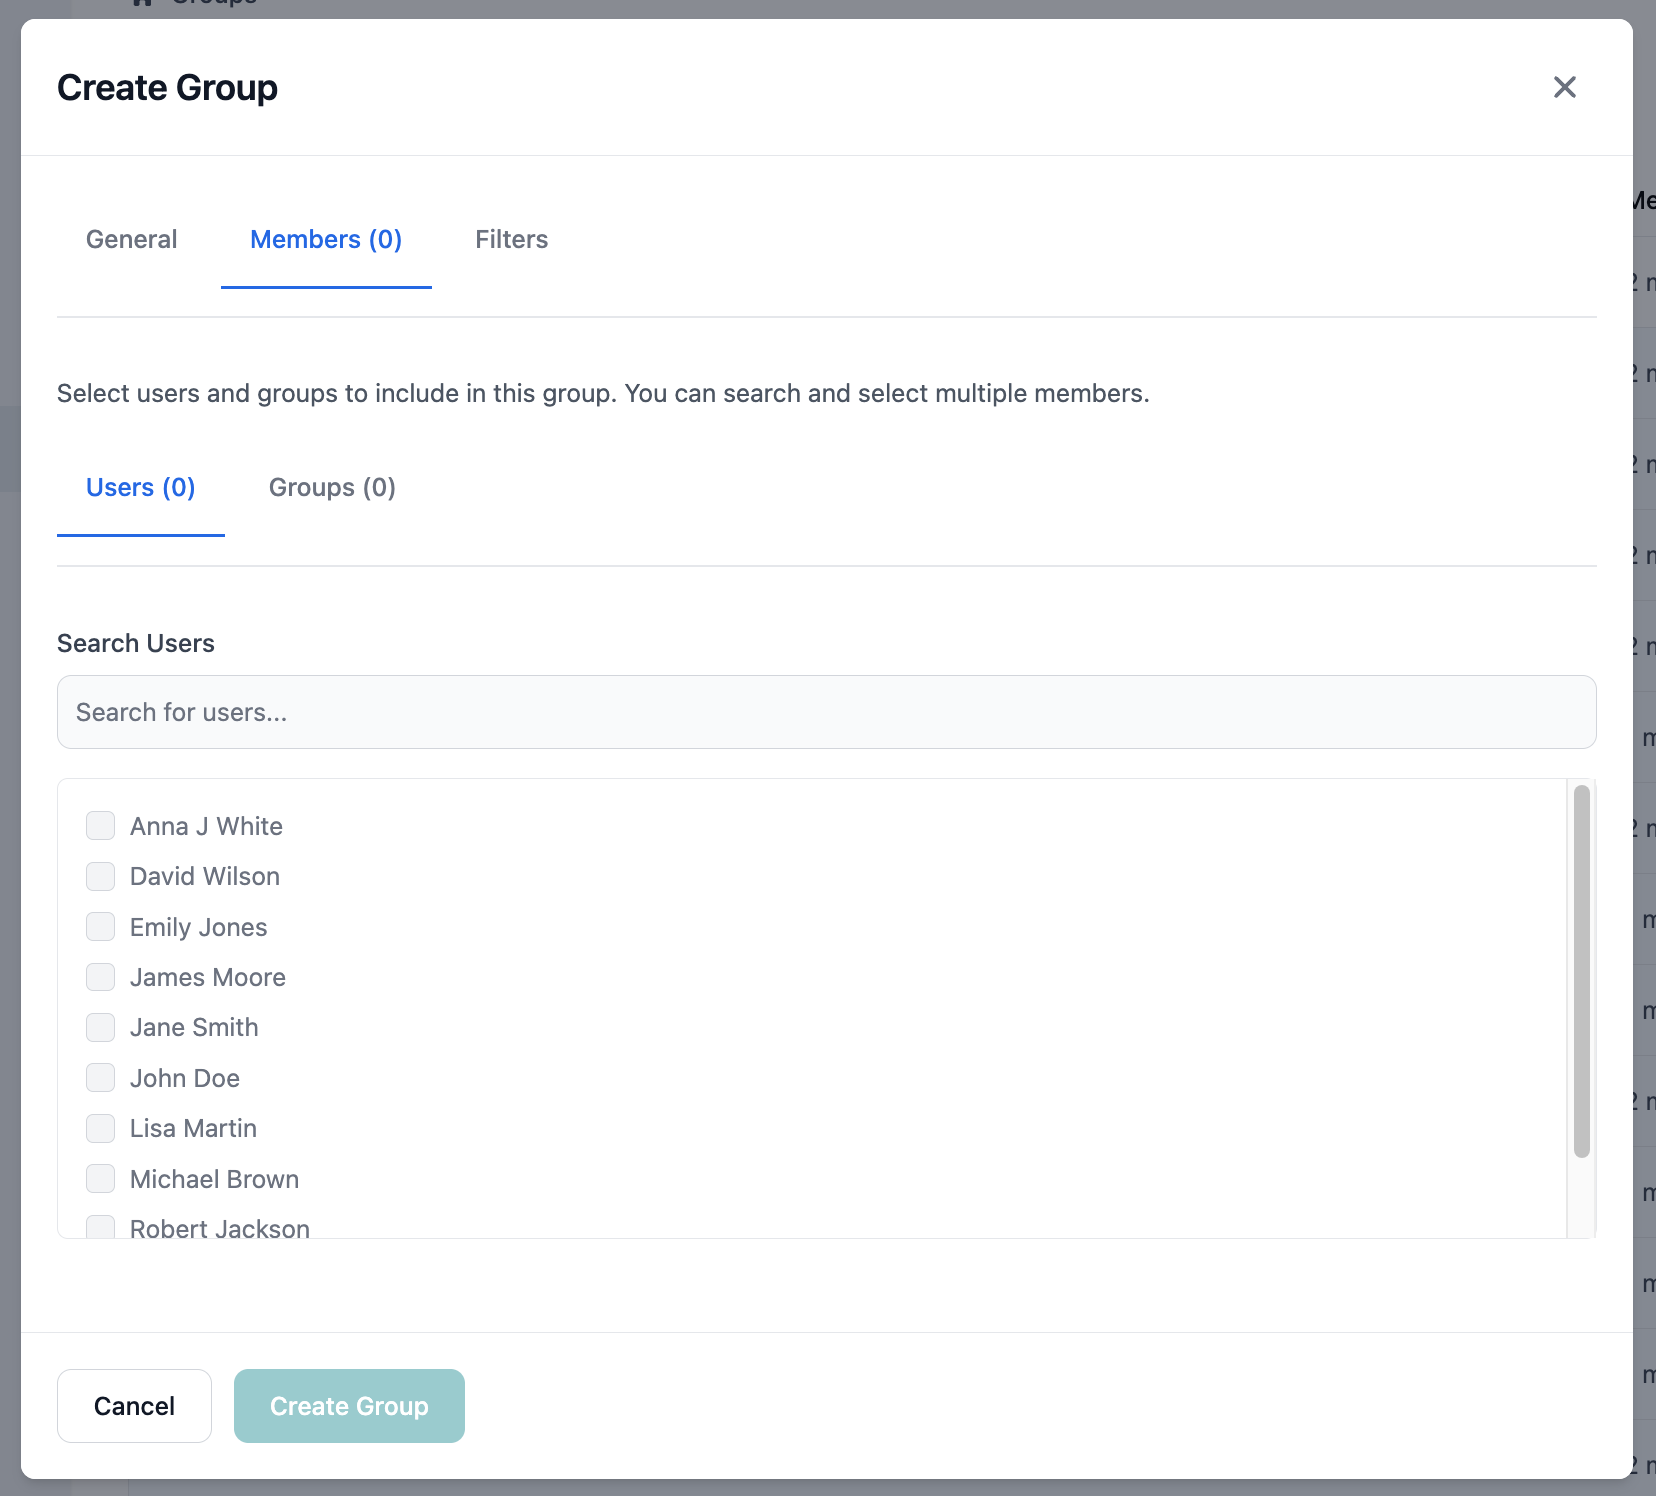Select the Users (0) tab

pos(140,487)
